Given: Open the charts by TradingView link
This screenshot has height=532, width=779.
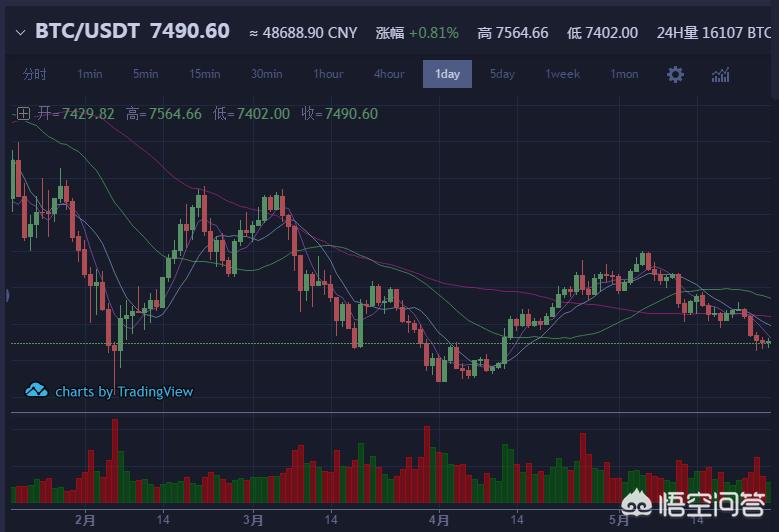Looking at the screenshot, I should [124, 392].
